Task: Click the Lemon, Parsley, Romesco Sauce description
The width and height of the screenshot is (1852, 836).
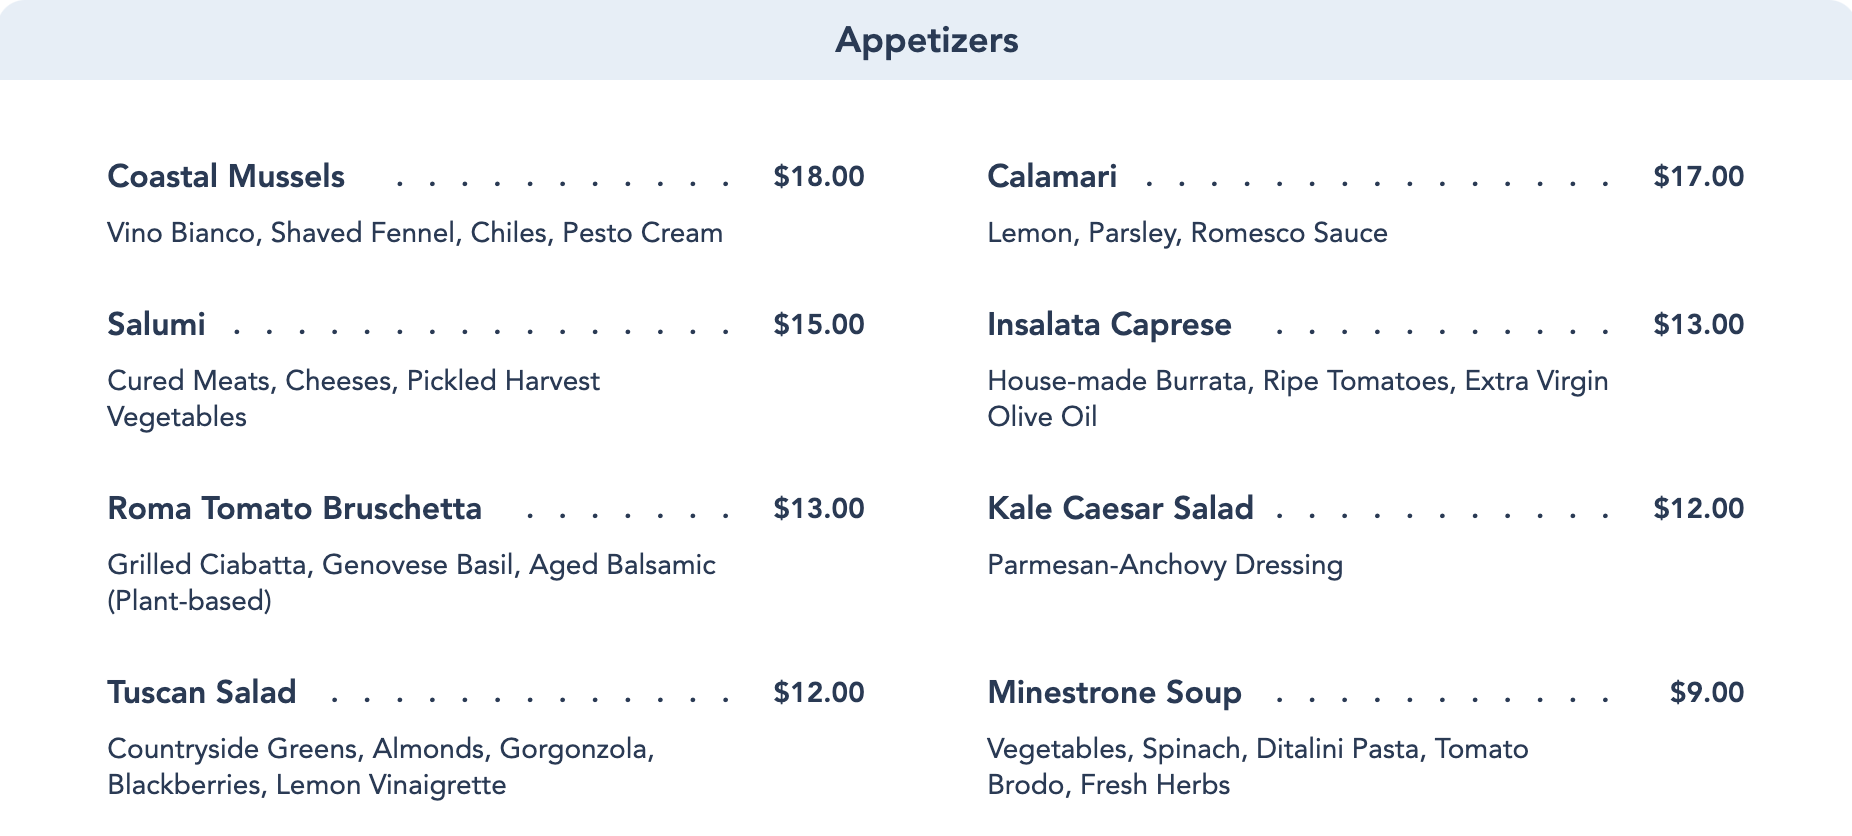Action: [1187, 233]
